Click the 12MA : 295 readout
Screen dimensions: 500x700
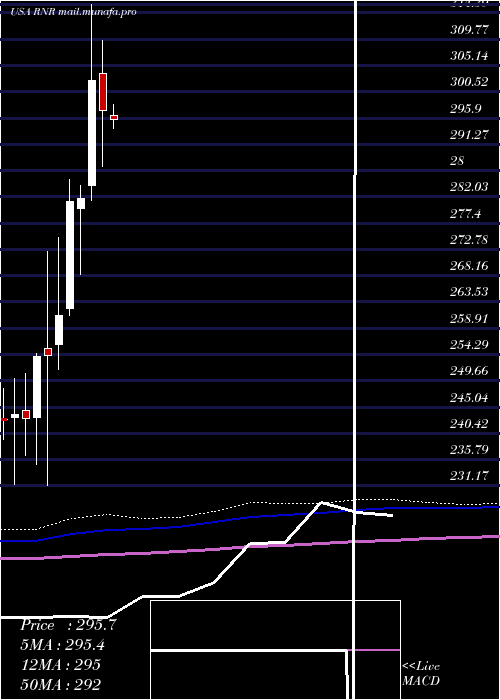click(x=61, y=664)
